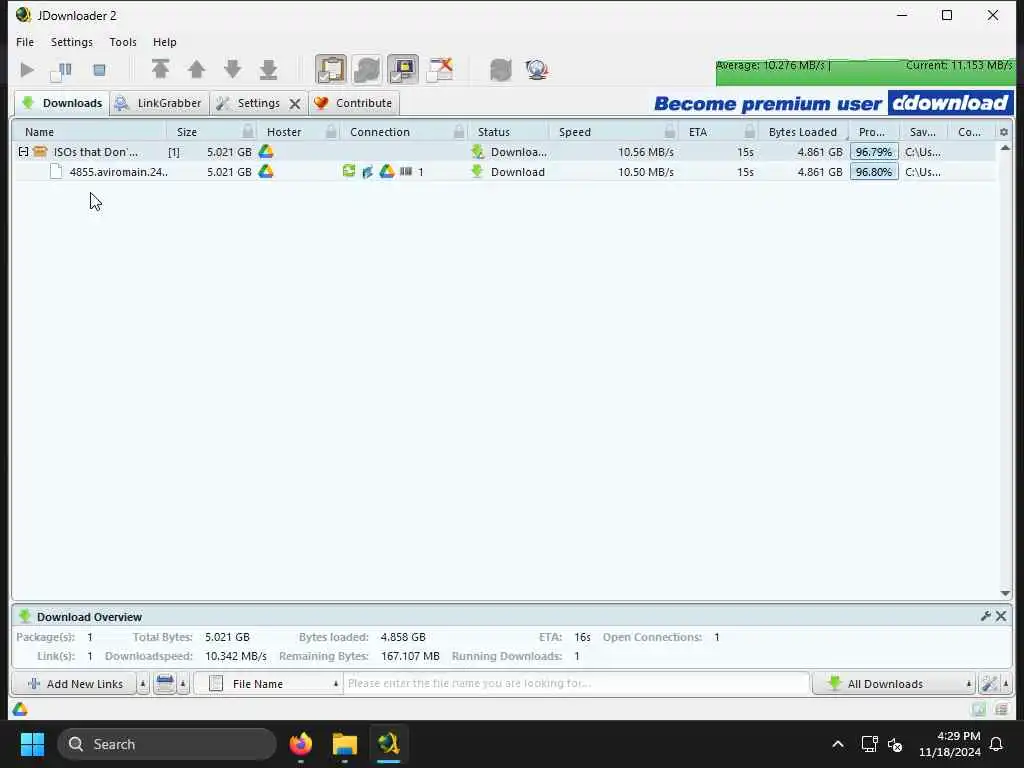Collapse the ISOs that Don't package

[24, 152]
